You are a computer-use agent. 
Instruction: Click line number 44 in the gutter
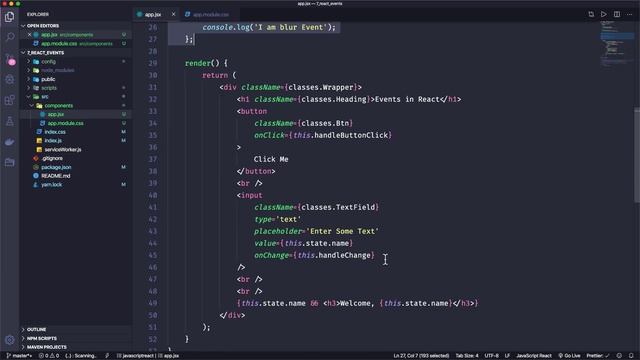(x=153, y=243)
